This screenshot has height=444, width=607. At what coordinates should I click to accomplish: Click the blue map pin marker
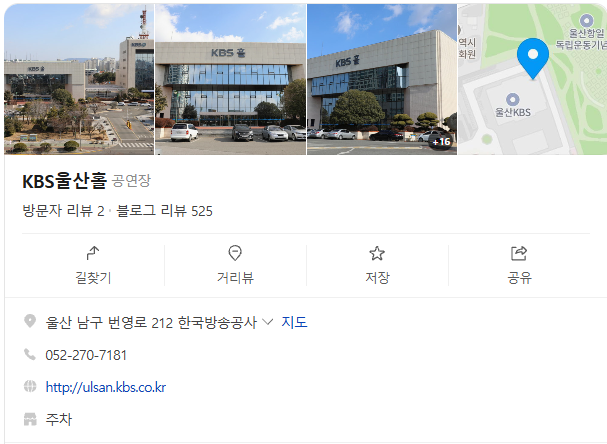pyautogui.click(x=533, y=58)
